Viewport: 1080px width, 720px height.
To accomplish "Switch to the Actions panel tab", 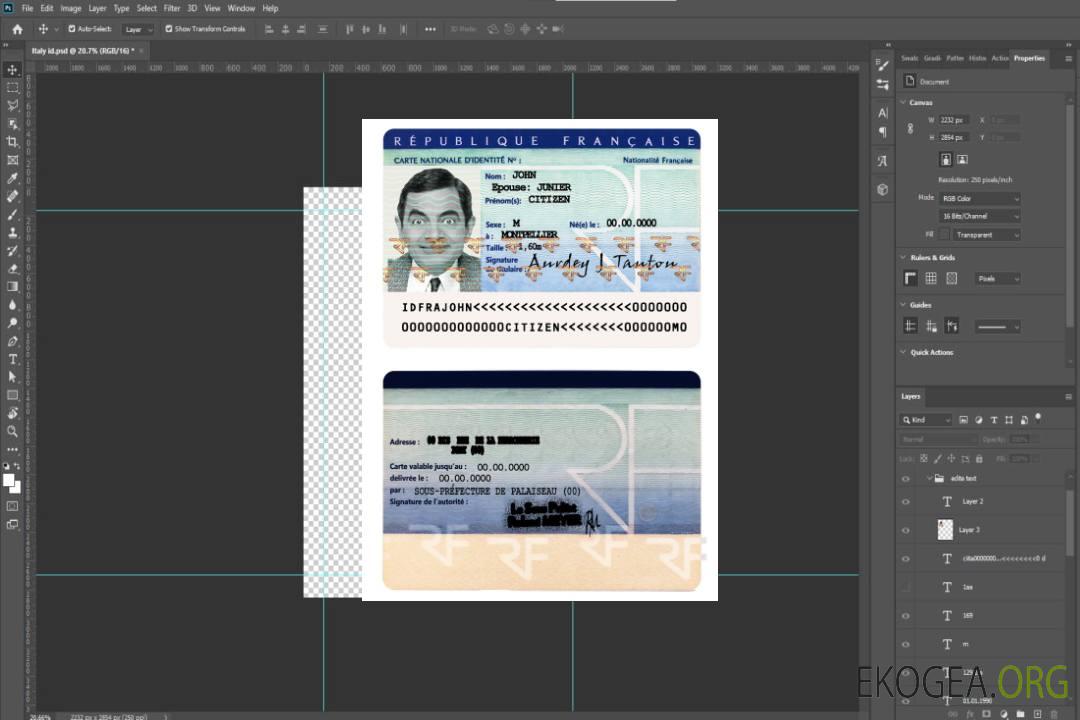I will point(1000,58).
